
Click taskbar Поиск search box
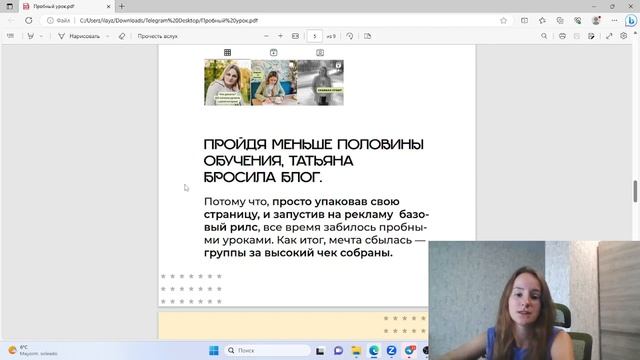coord(267,350)
